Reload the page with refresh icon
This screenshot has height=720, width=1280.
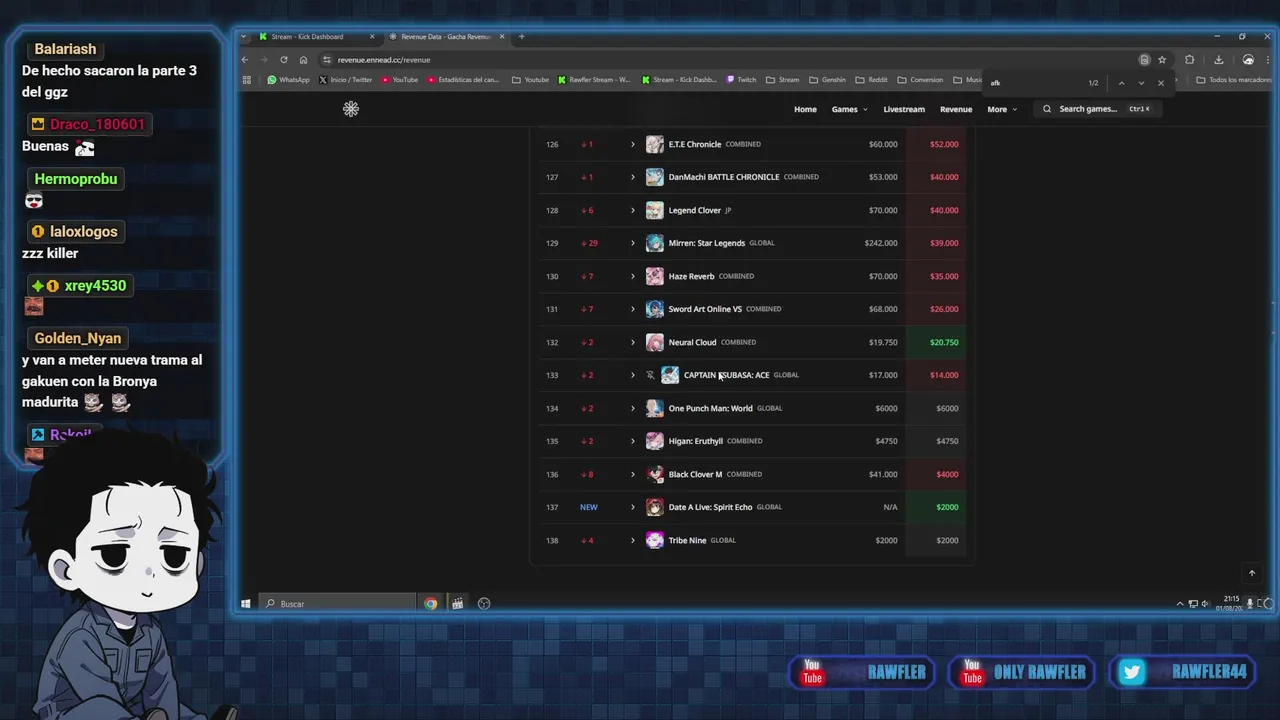[x=284, y=59]
